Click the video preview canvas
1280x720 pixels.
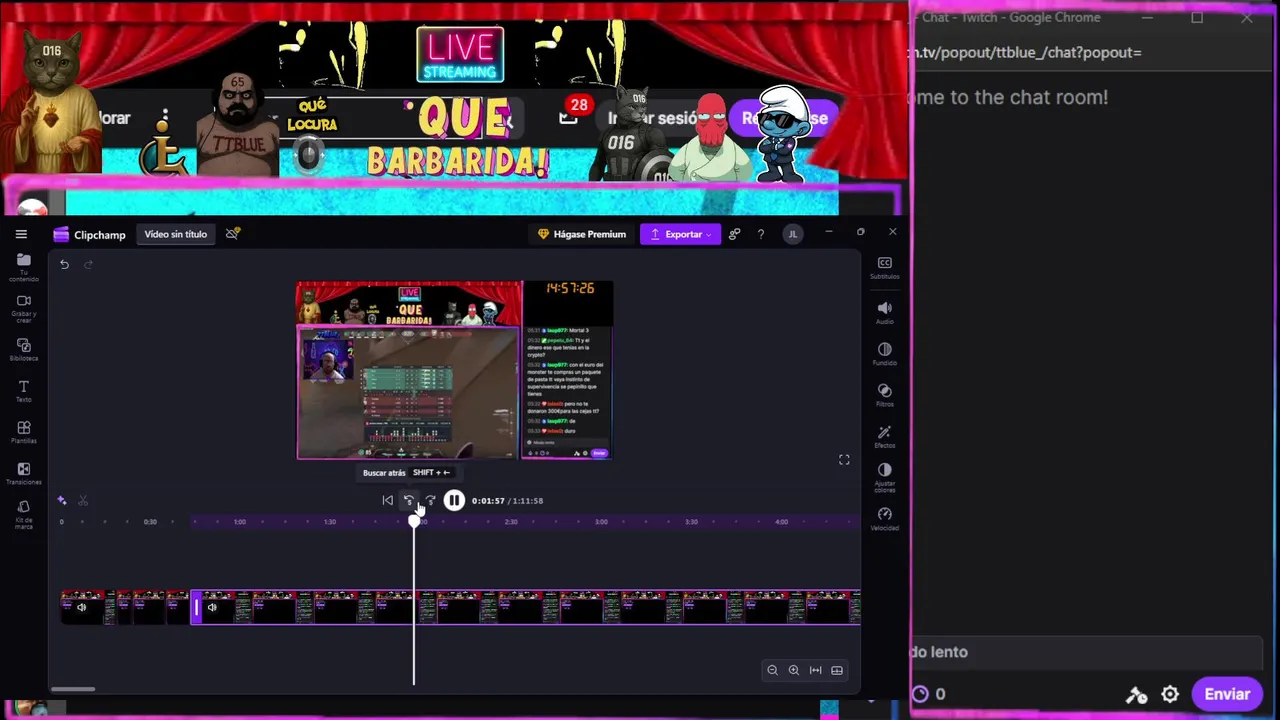click(x=454, y=370)
